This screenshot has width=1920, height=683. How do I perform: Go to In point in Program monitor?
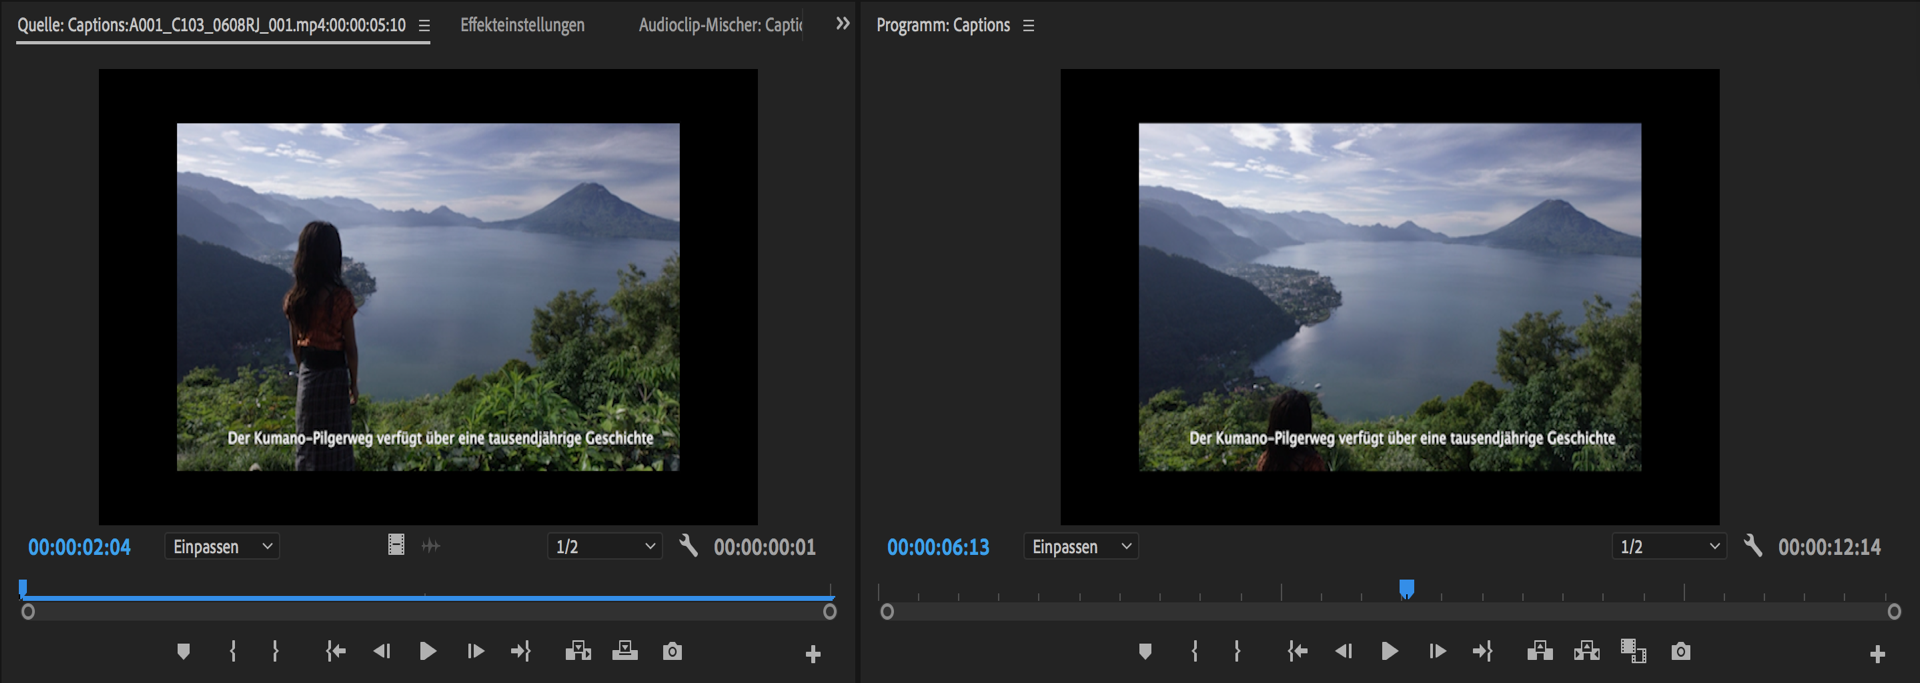click(x=1297, y=652)
